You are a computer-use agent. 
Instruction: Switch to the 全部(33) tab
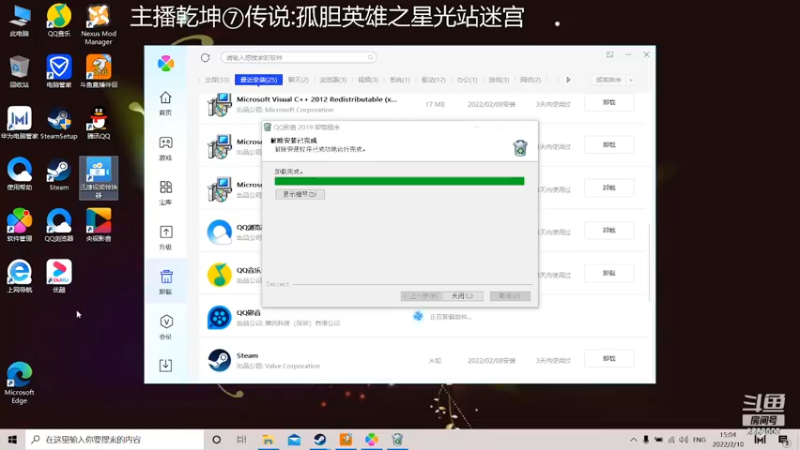216,80
